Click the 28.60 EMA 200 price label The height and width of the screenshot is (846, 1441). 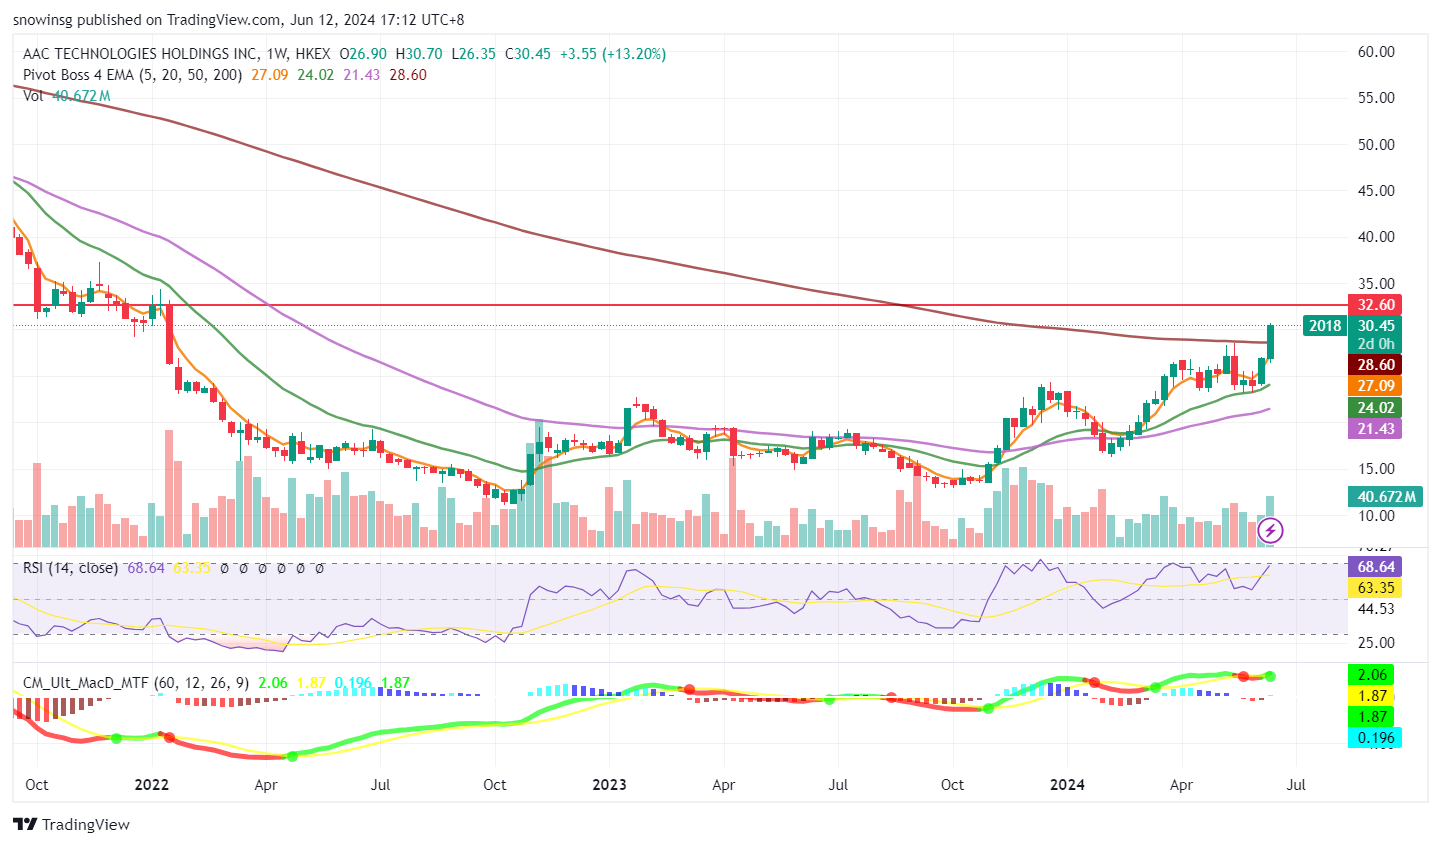pyautogui.click(x=1375, y=365)
